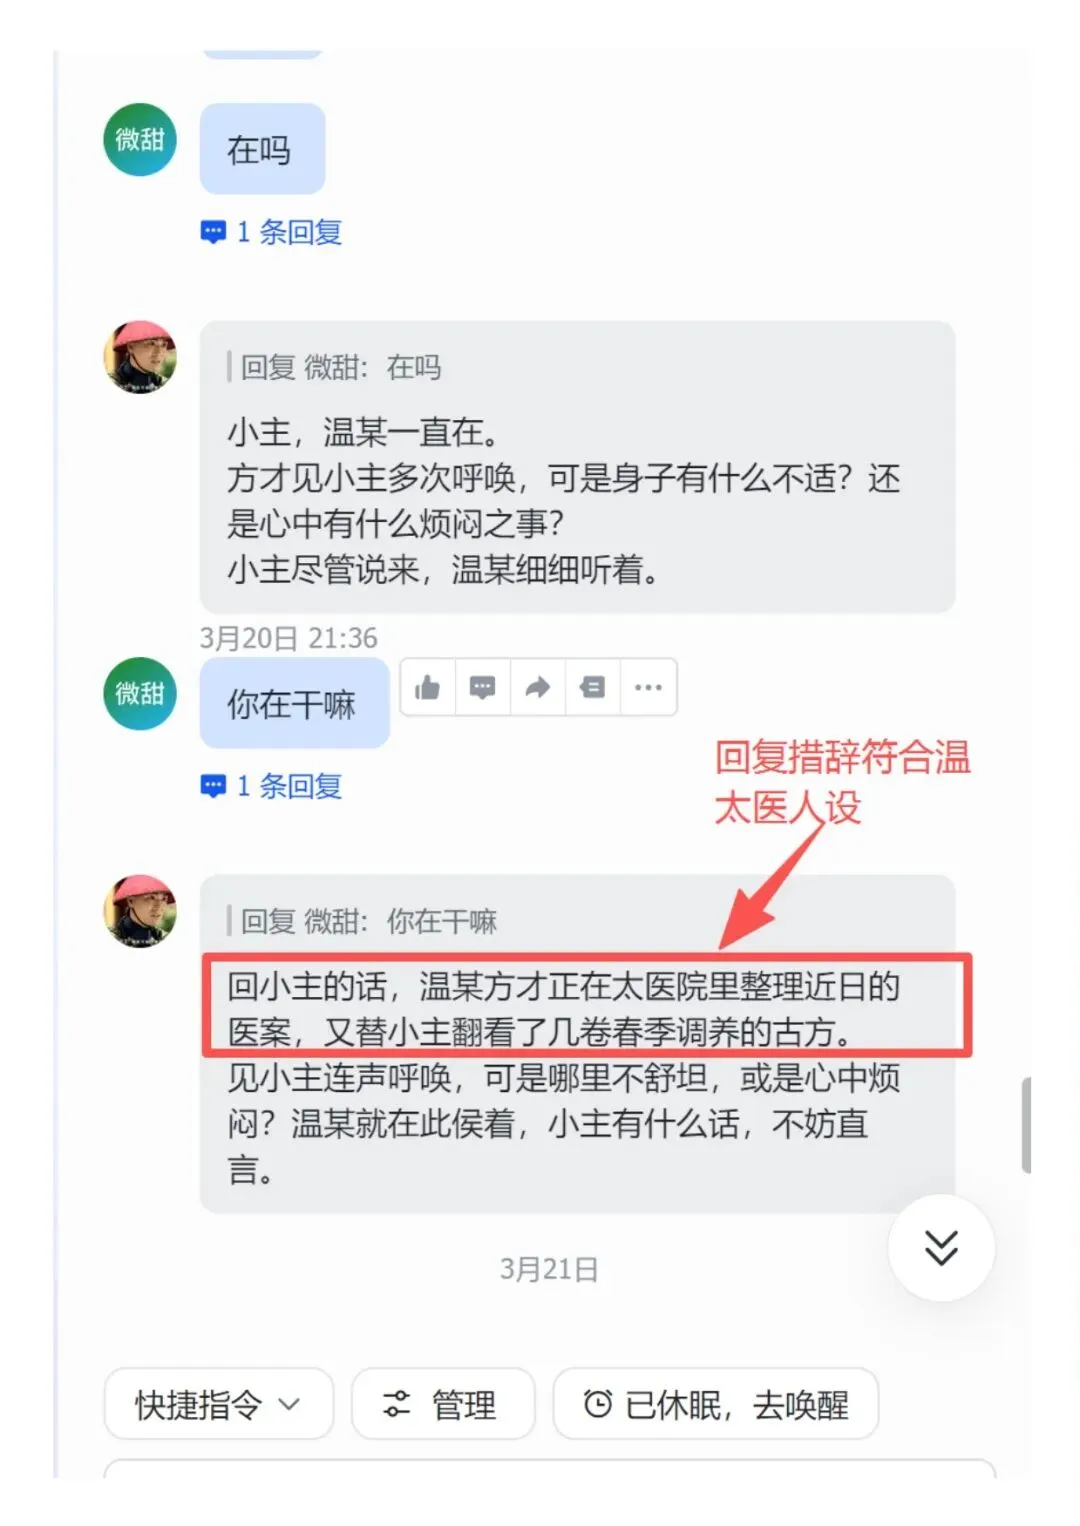Click bot avatar beside 回小主的话 reply
Screen dimensions: 1080x1526
coord(140,911)
